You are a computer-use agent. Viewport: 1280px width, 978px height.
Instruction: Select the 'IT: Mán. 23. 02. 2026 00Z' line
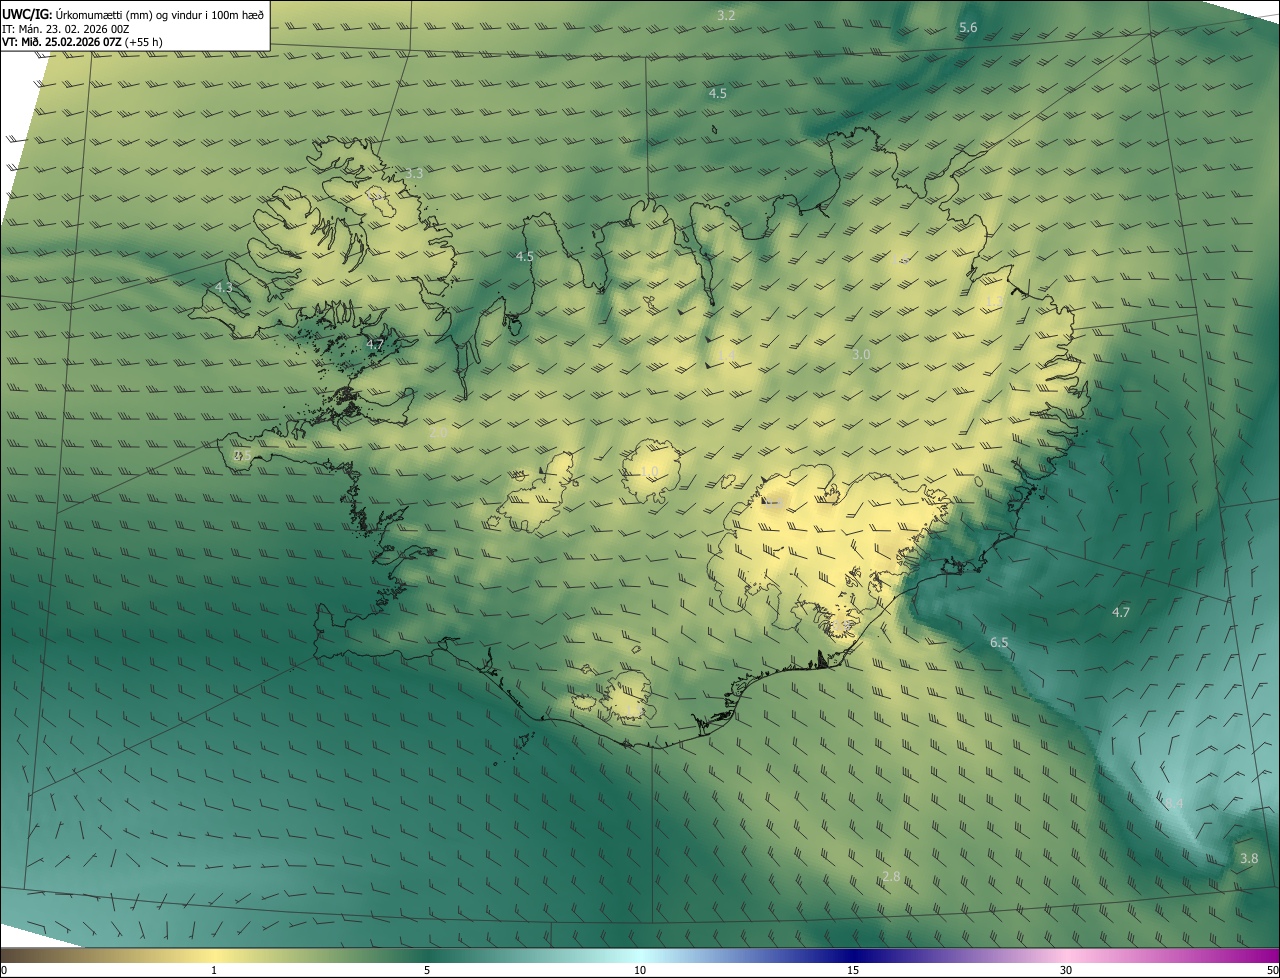(66, 29)
